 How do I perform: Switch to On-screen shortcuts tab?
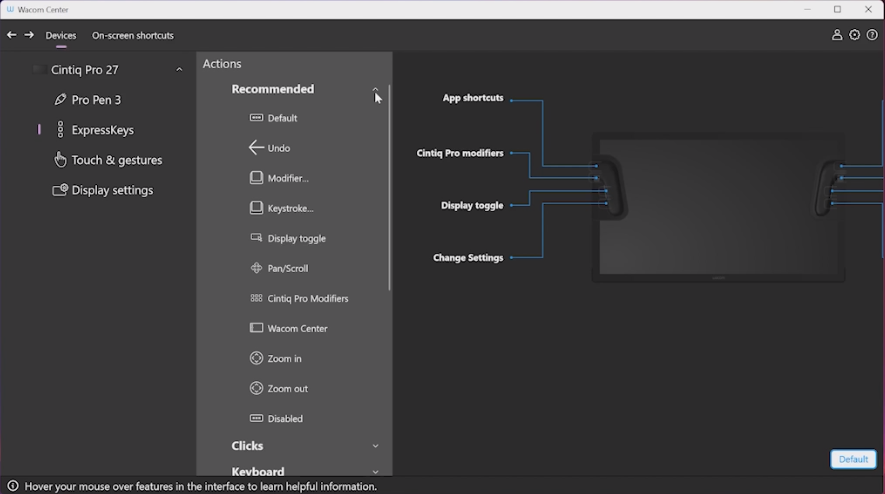pyautogui.click(x=133, y=35)
